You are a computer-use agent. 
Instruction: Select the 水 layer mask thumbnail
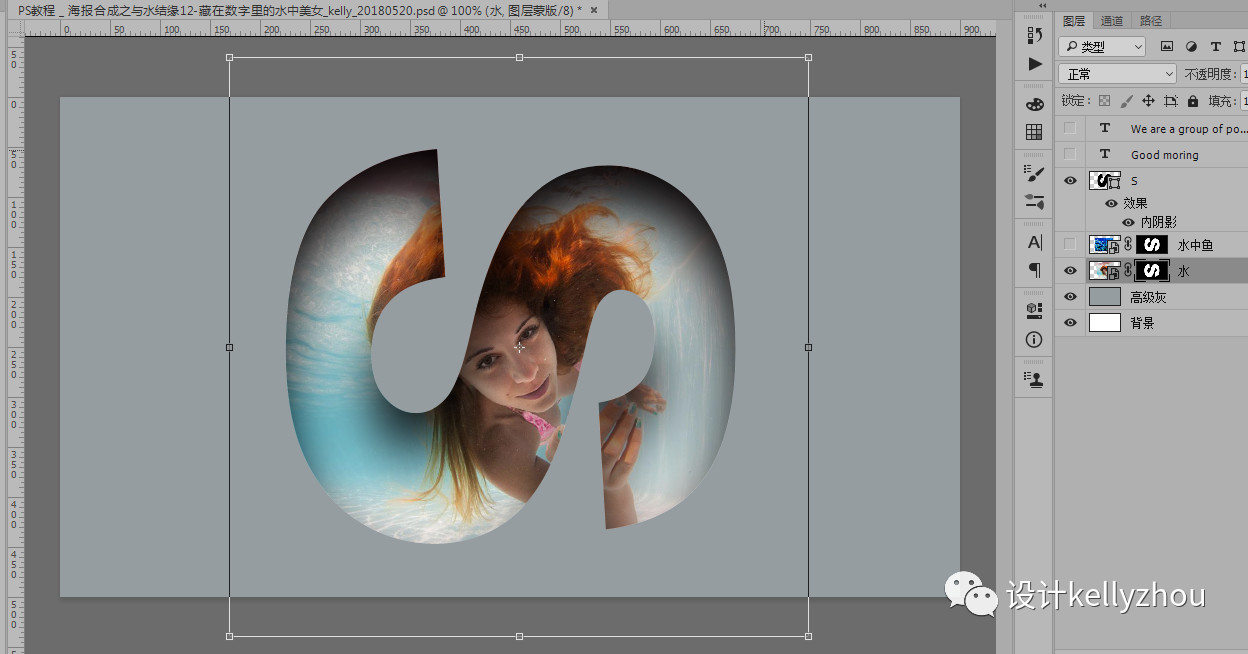(1152, 271)
